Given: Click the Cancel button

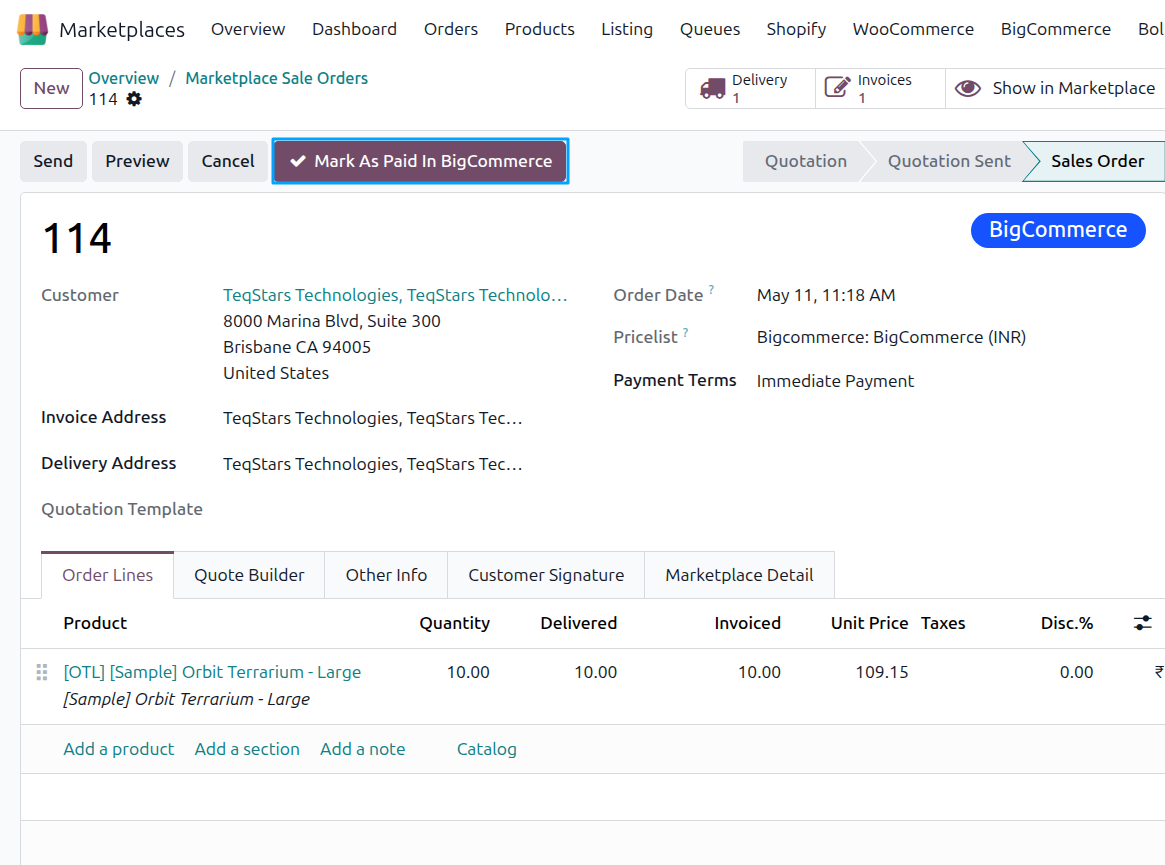Looking at the screenshot, I should point(228,161).
